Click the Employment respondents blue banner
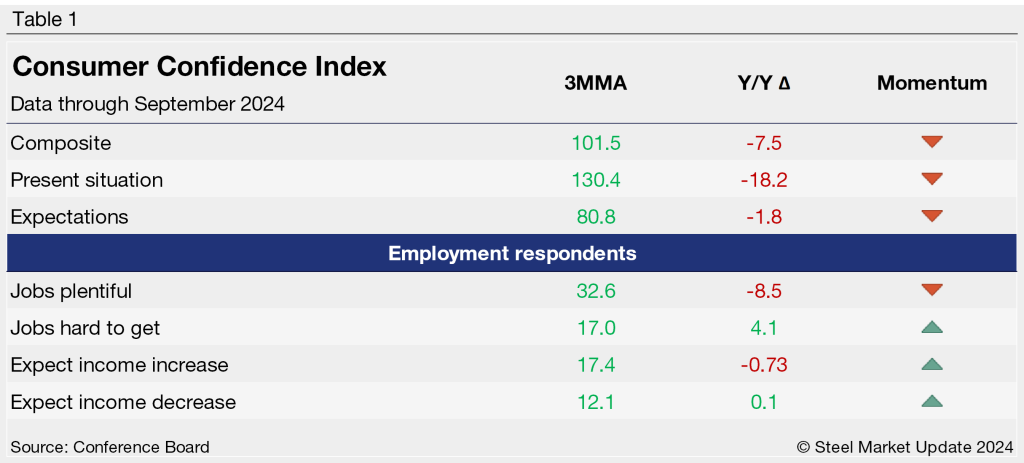1024x463 pixels. click(512, 254)
